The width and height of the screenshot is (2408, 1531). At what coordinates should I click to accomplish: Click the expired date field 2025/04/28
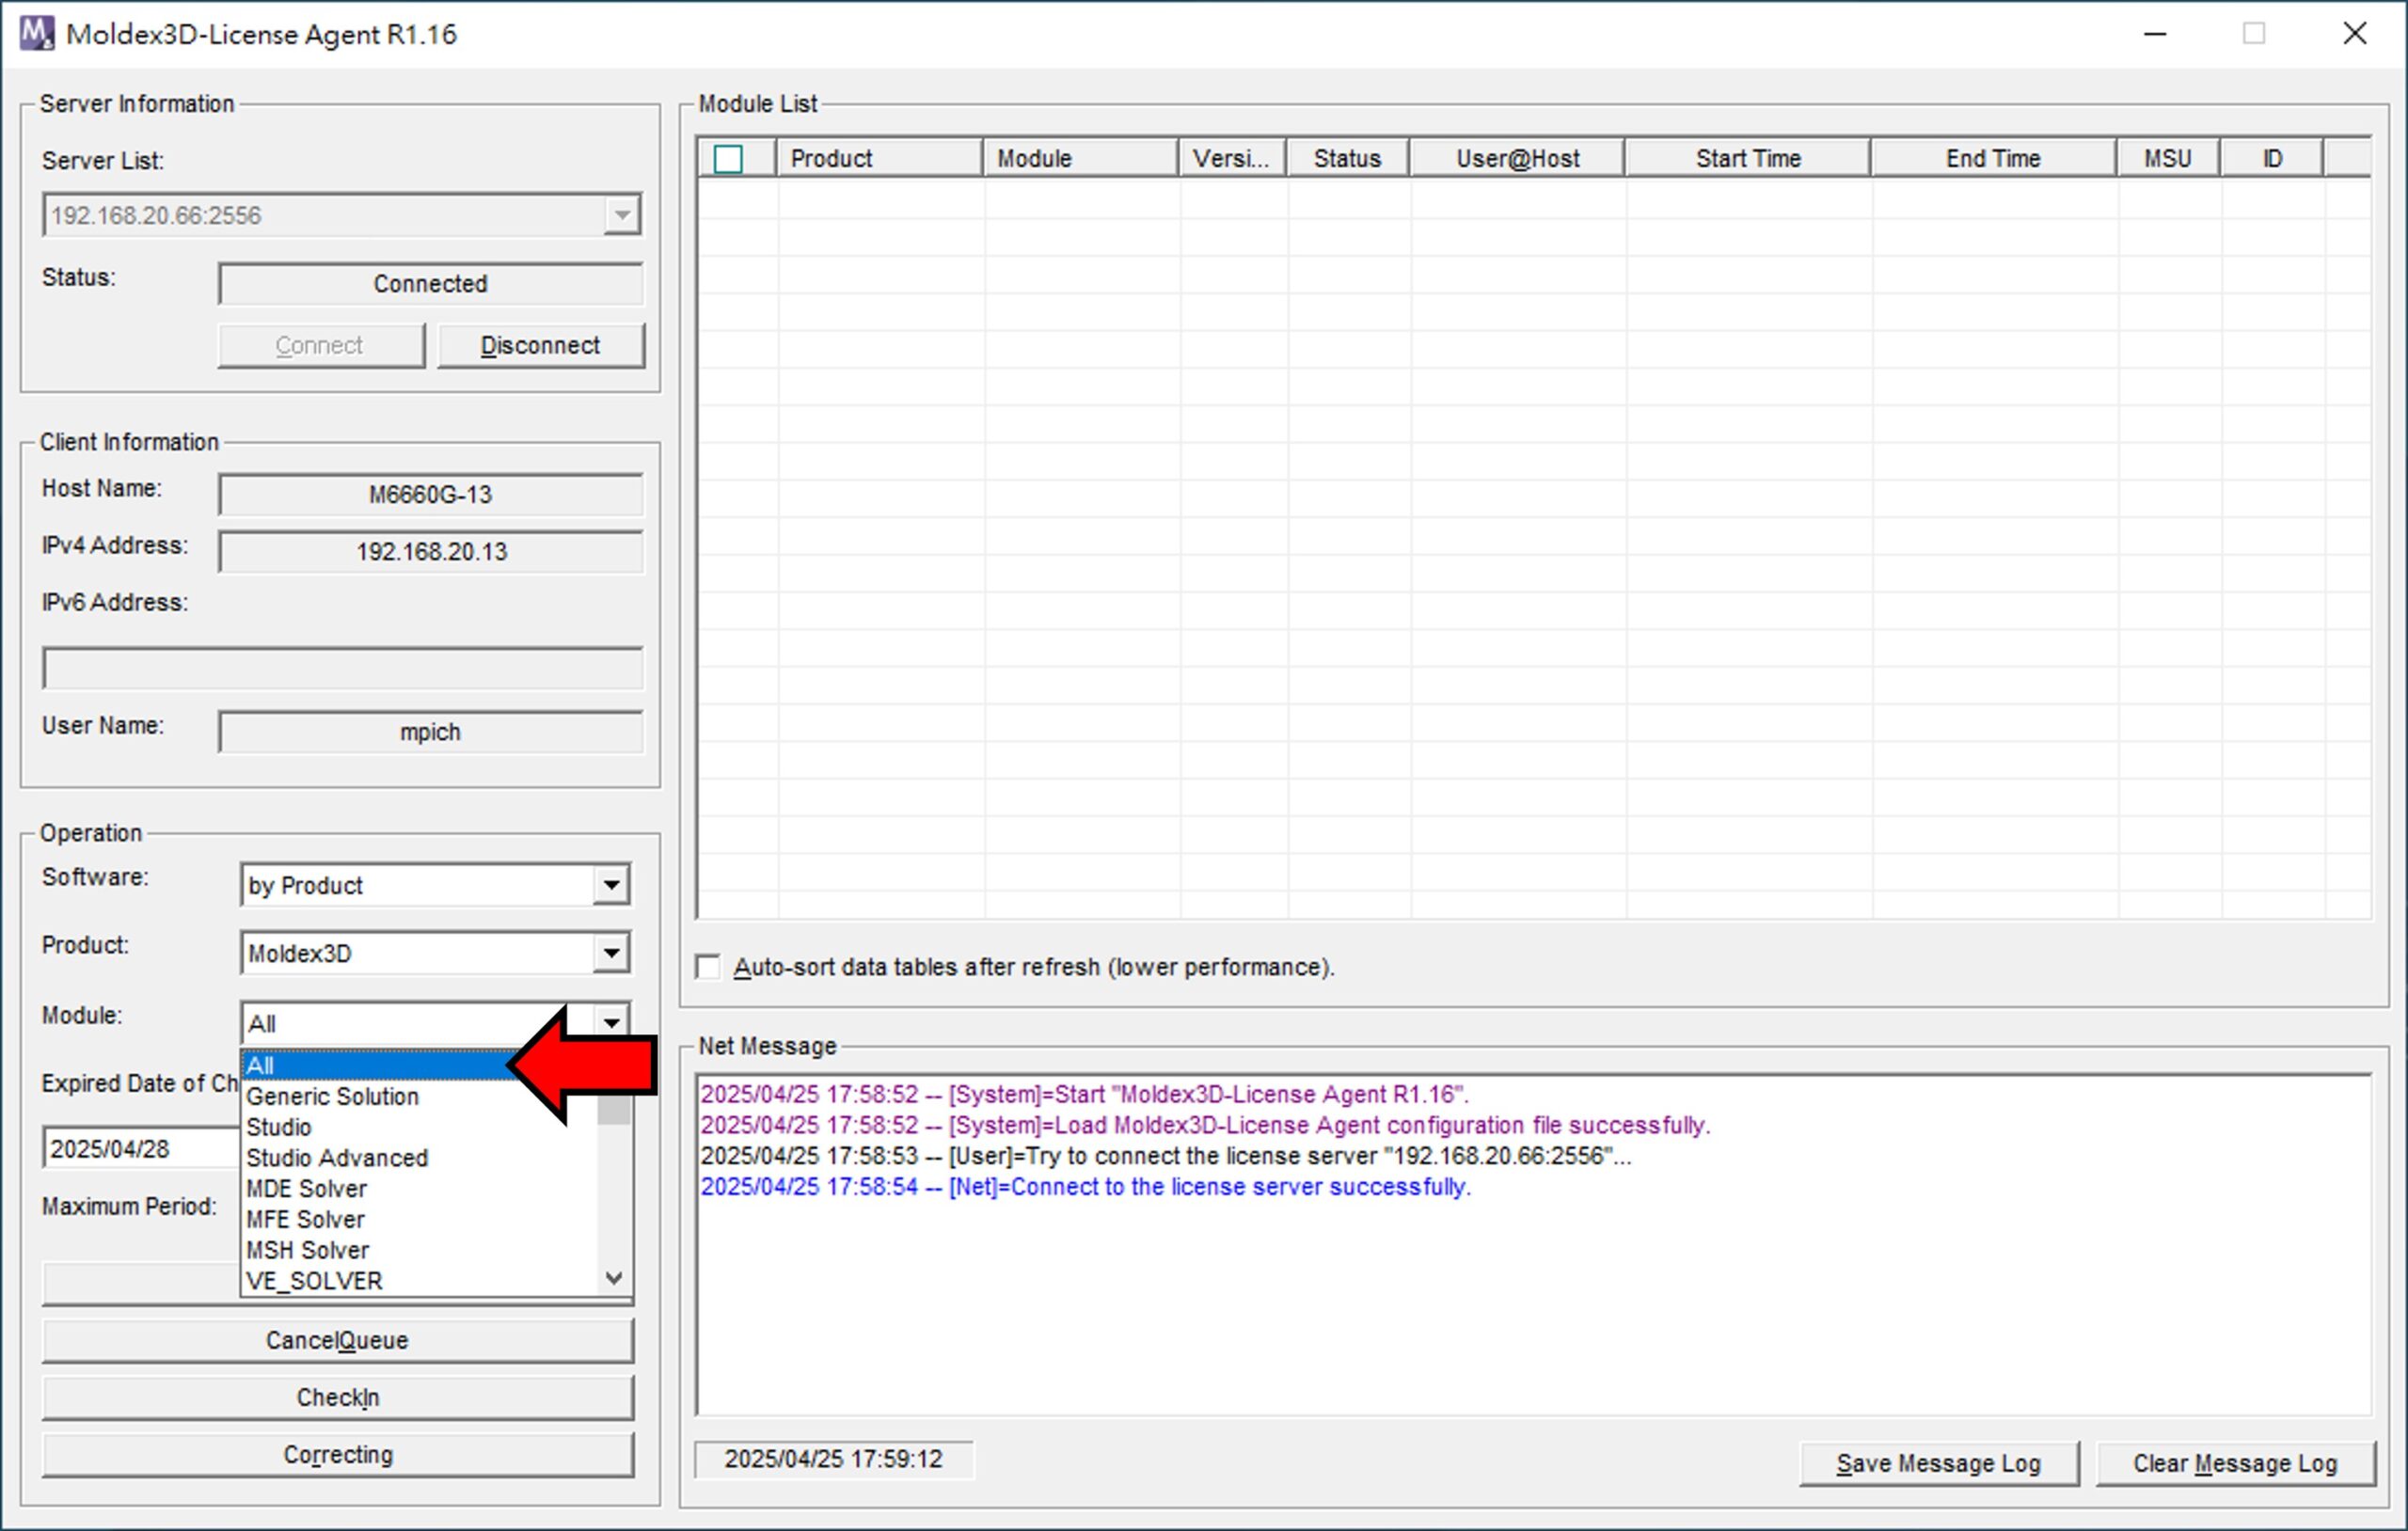coord(141,1148)
